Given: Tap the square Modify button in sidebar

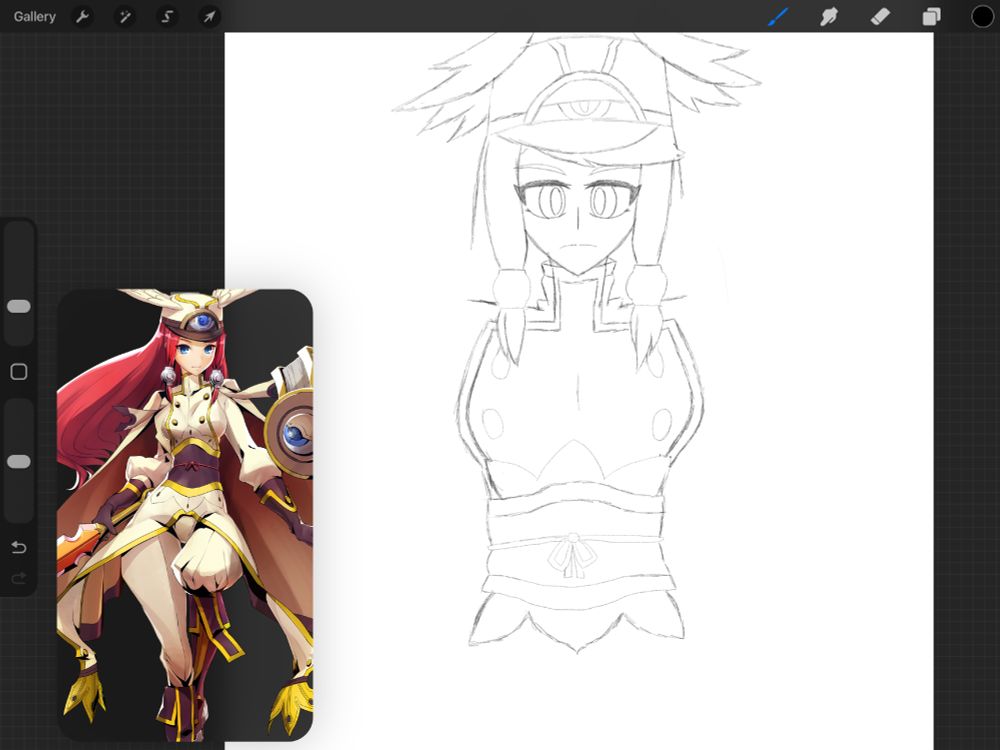Looking at the screenshot, I should coord(18,372).
